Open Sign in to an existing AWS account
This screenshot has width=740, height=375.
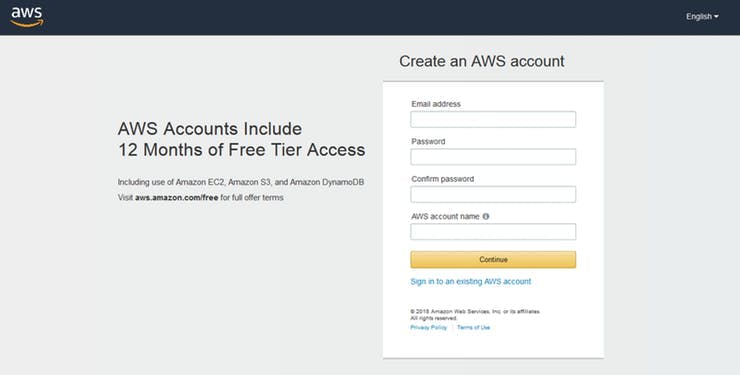(471, 281)
